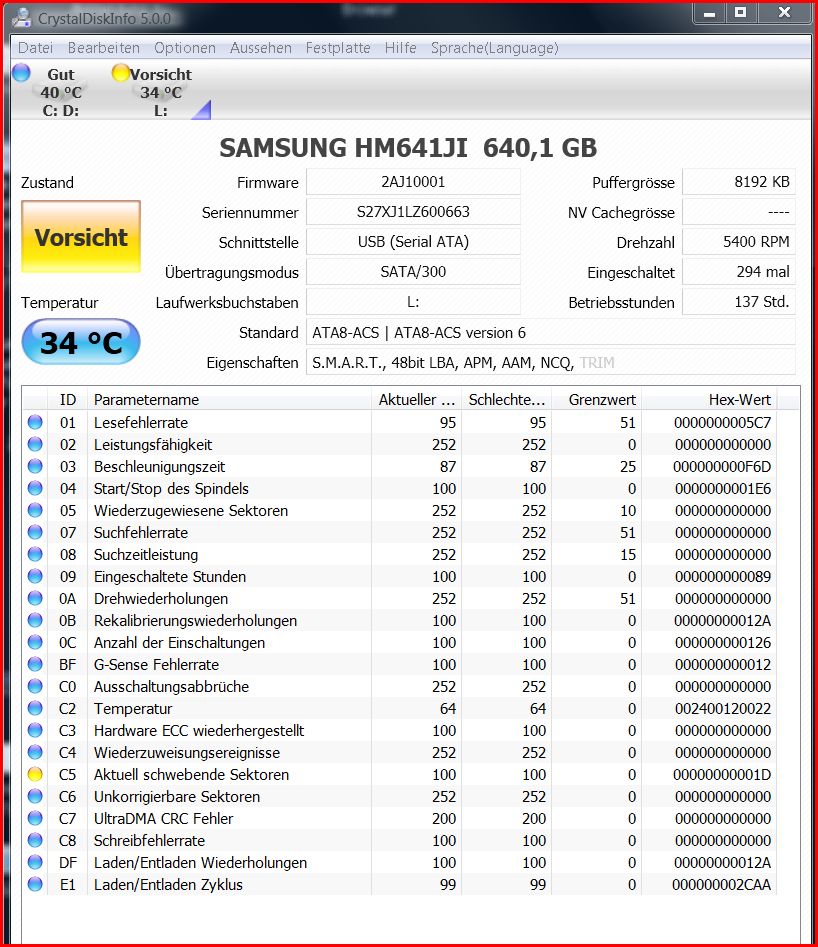The image size is (818, 947).
Task: Click the CrystalDiskInfo title bar icon
Action: pyautogui.click(x=22, y=18)
